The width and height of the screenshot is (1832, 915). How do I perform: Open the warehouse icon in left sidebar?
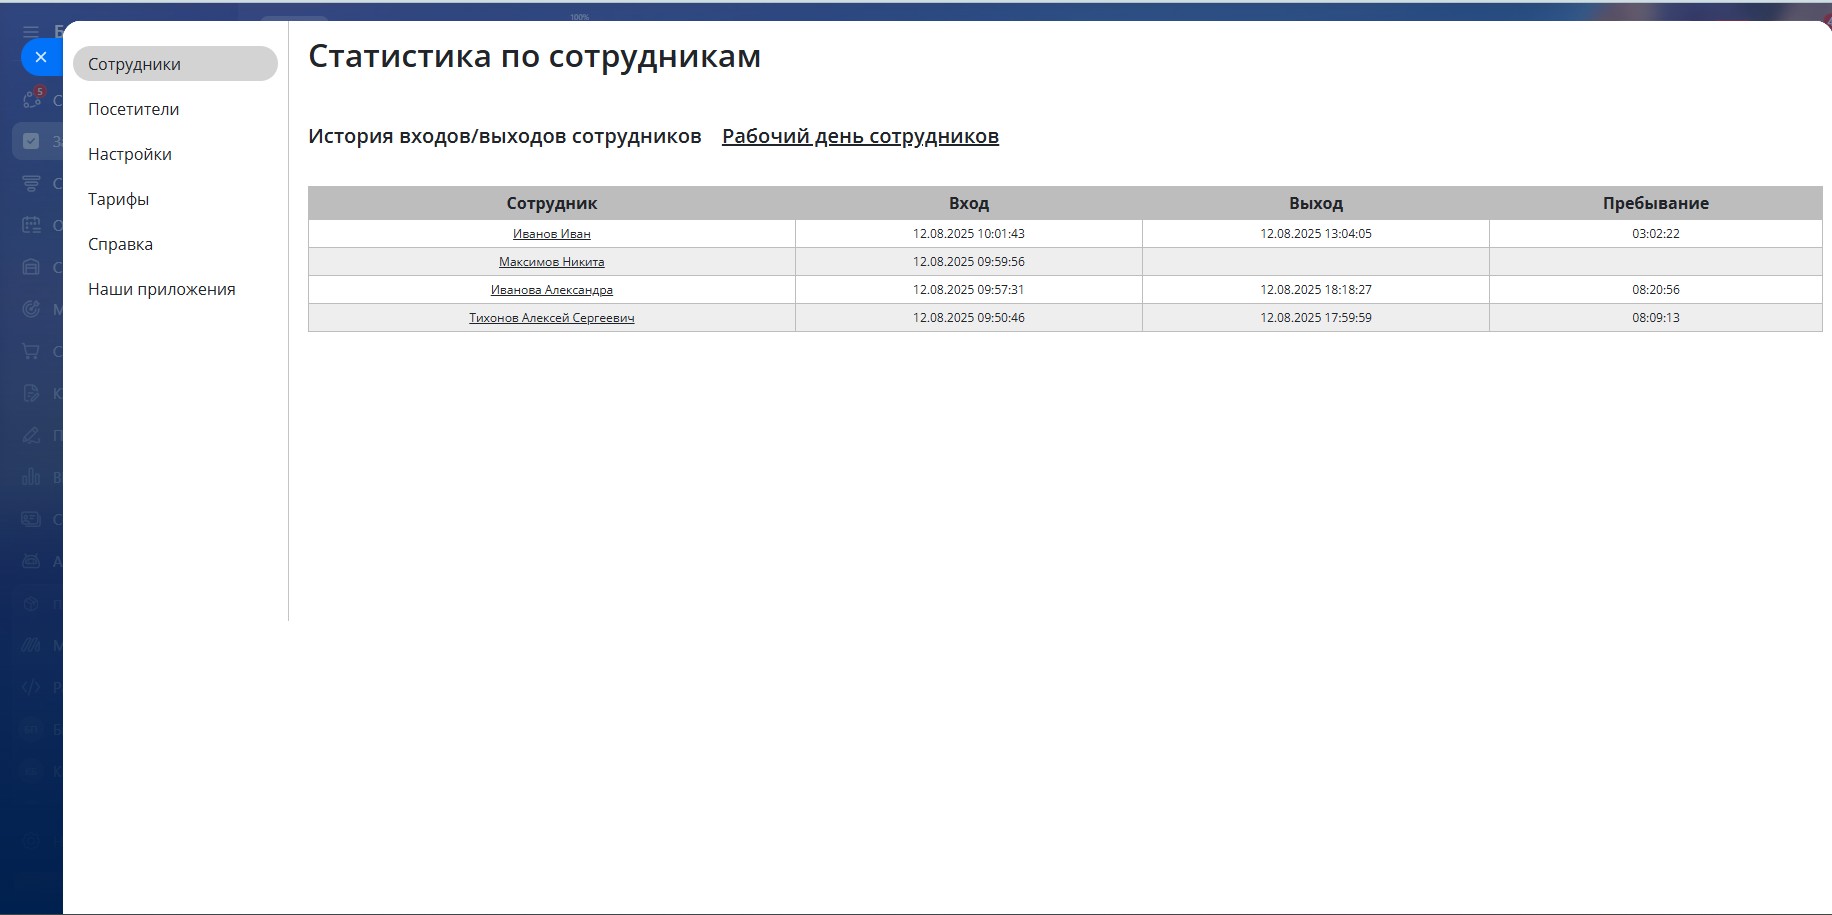31,267
